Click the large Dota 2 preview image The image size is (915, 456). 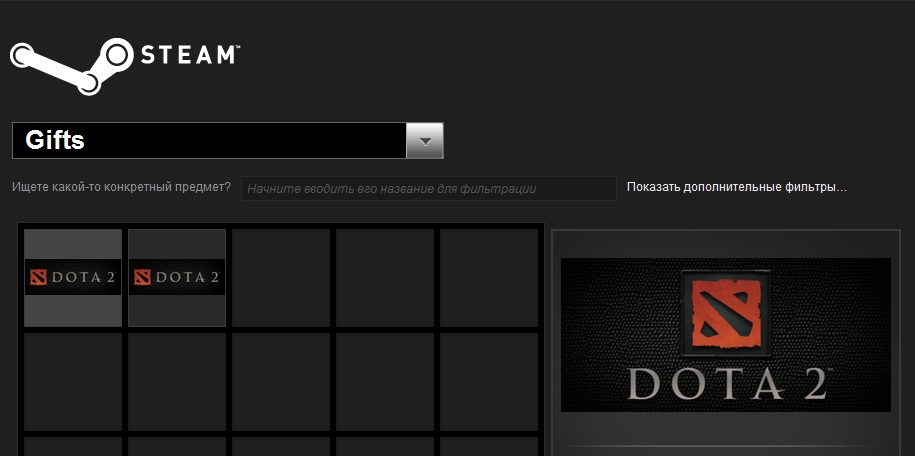point(725,335)
